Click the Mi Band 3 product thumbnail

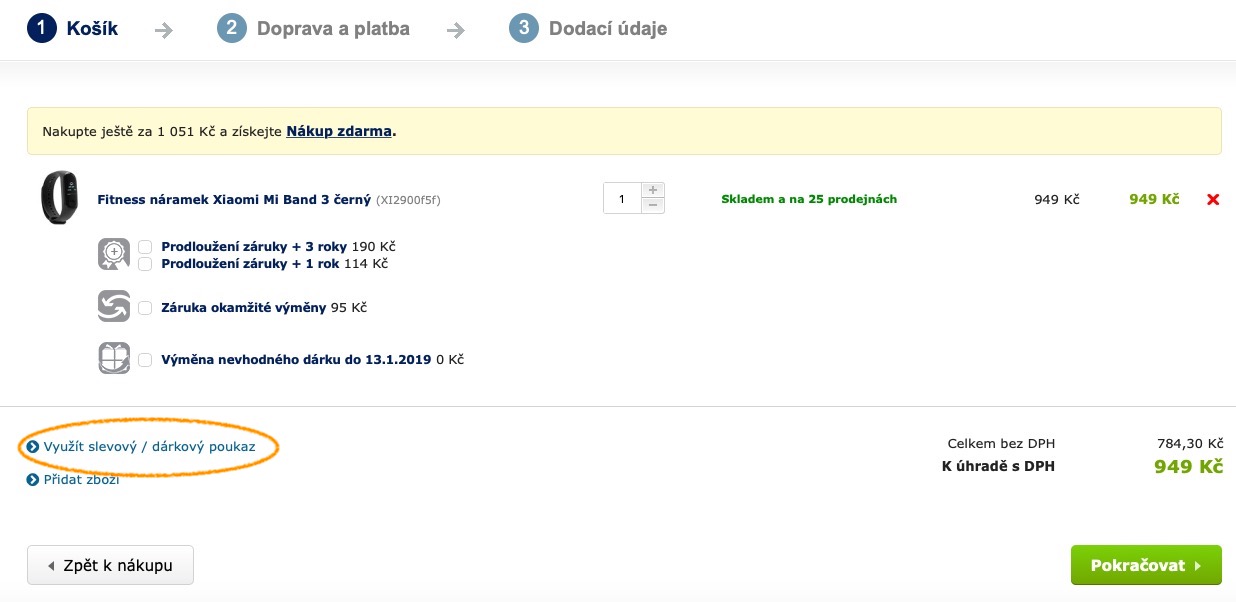pos(59,198)
